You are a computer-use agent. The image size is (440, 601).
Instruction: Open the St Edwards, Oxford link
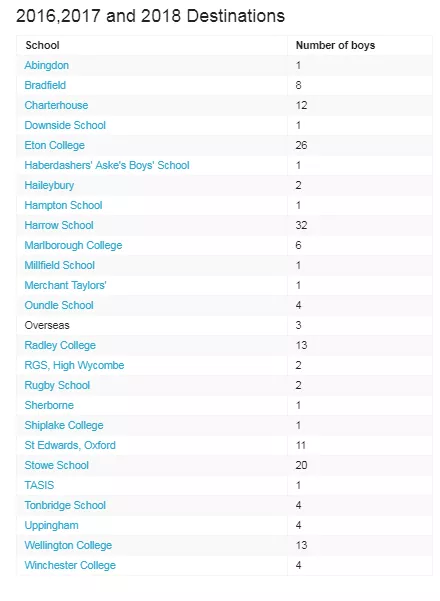70,445
